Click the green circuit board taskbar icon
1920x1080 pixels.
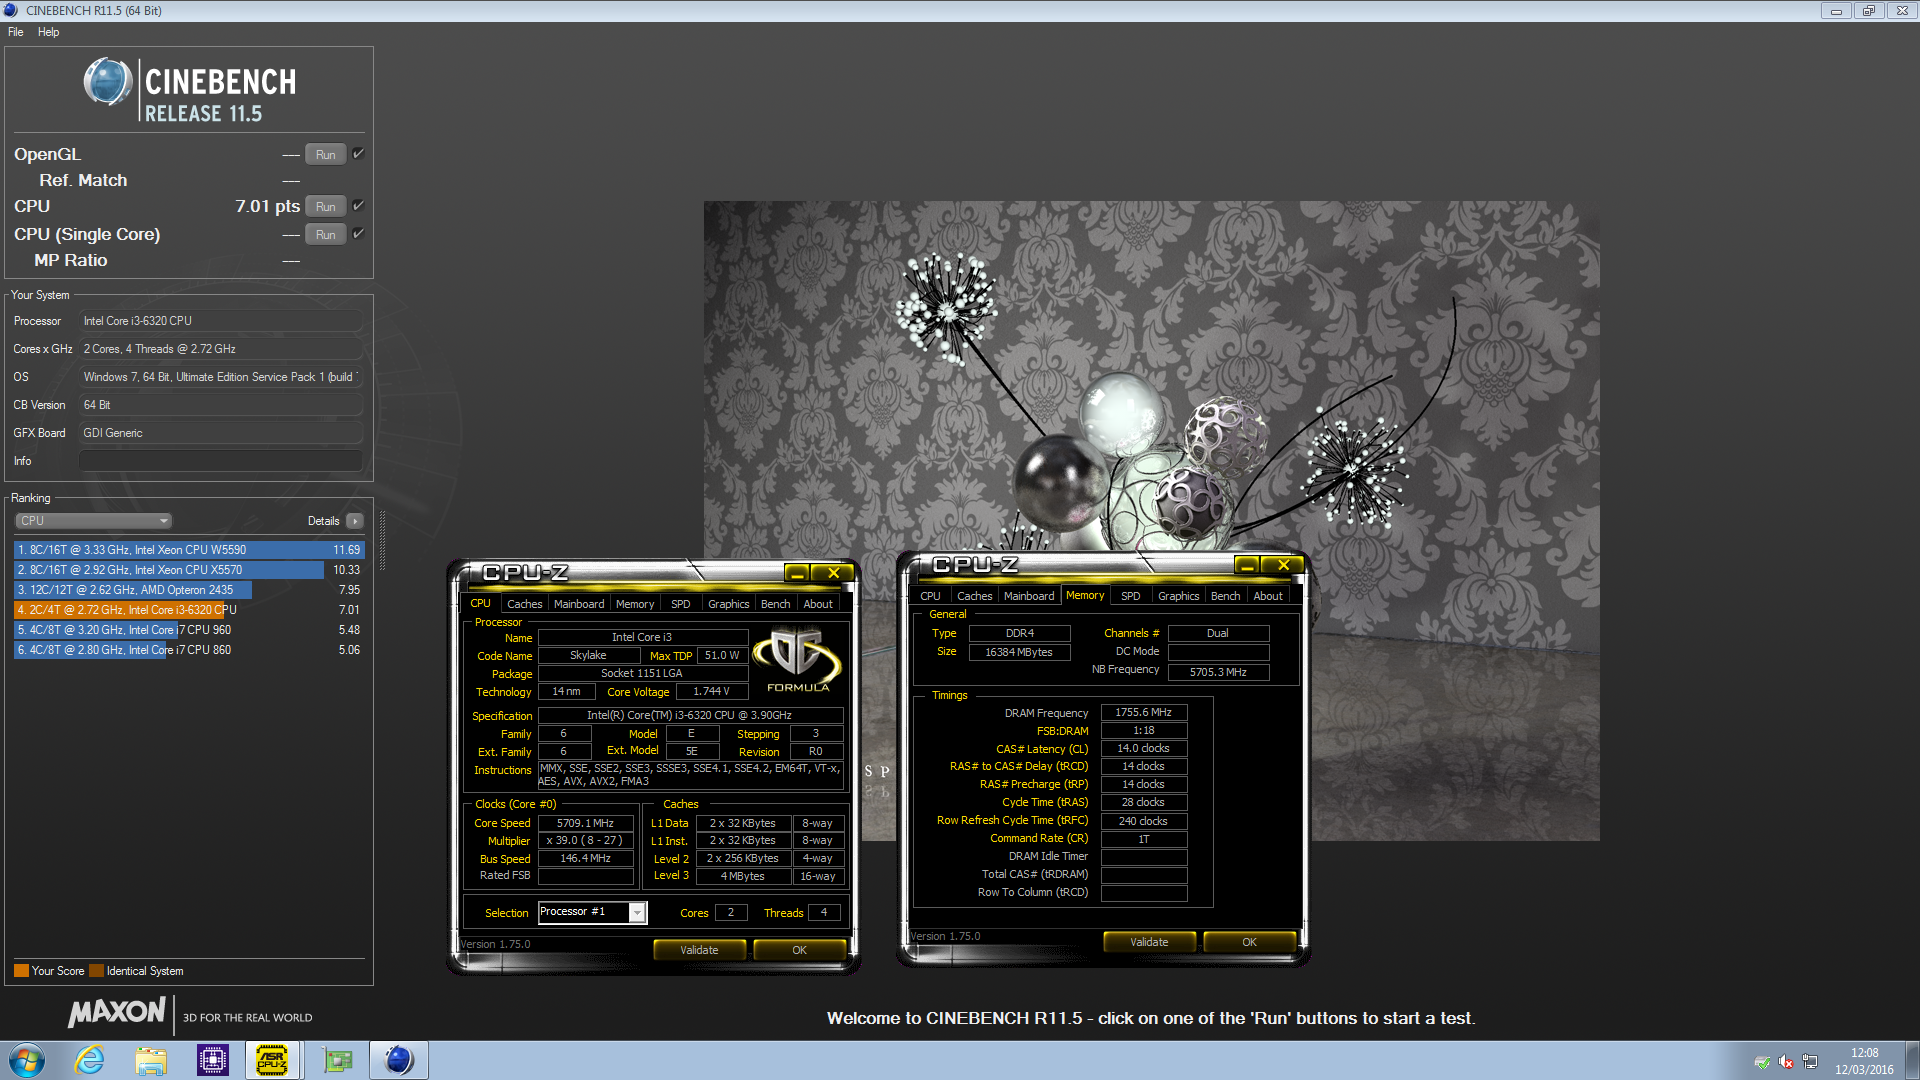338,1060
